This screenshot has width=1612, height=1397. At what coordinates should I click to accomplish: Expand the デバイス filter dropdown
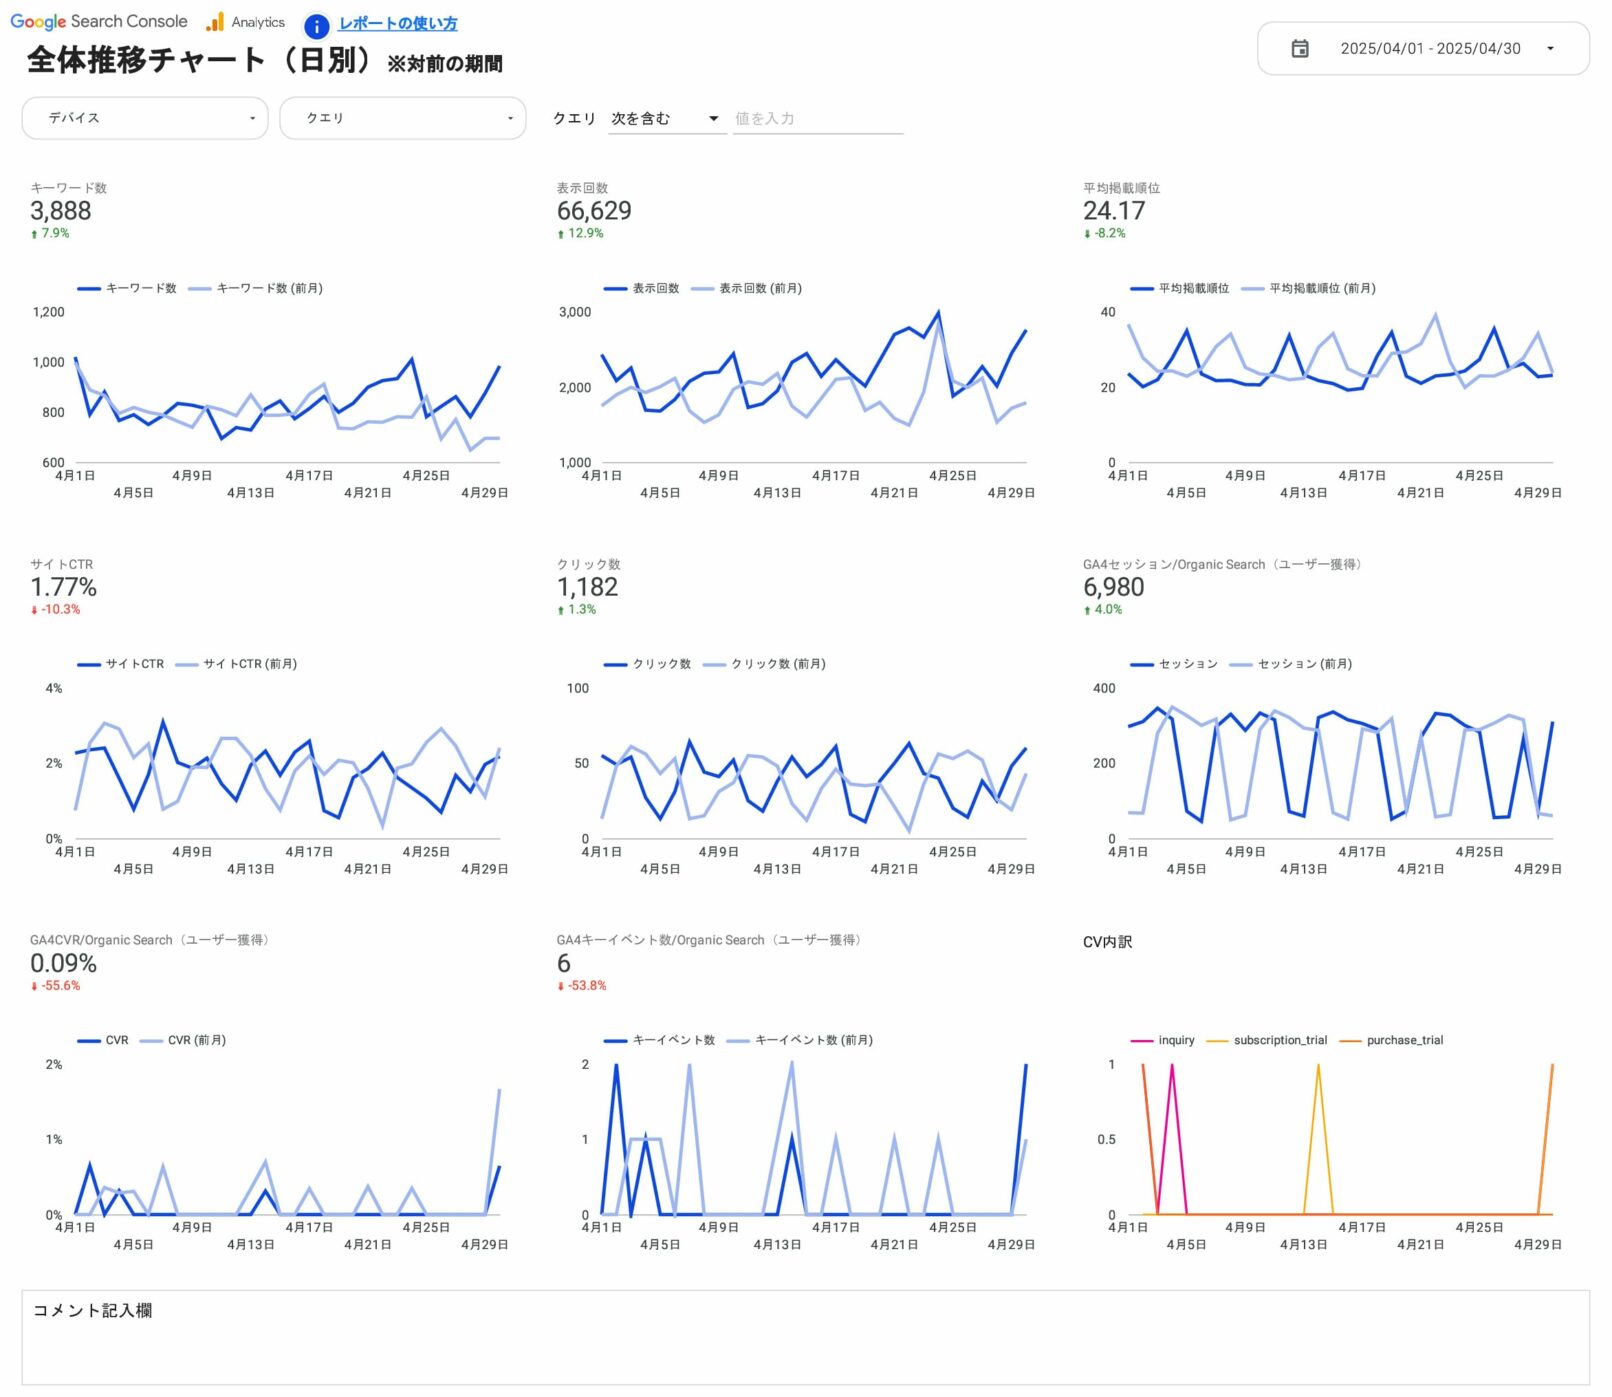click(145, 118)
